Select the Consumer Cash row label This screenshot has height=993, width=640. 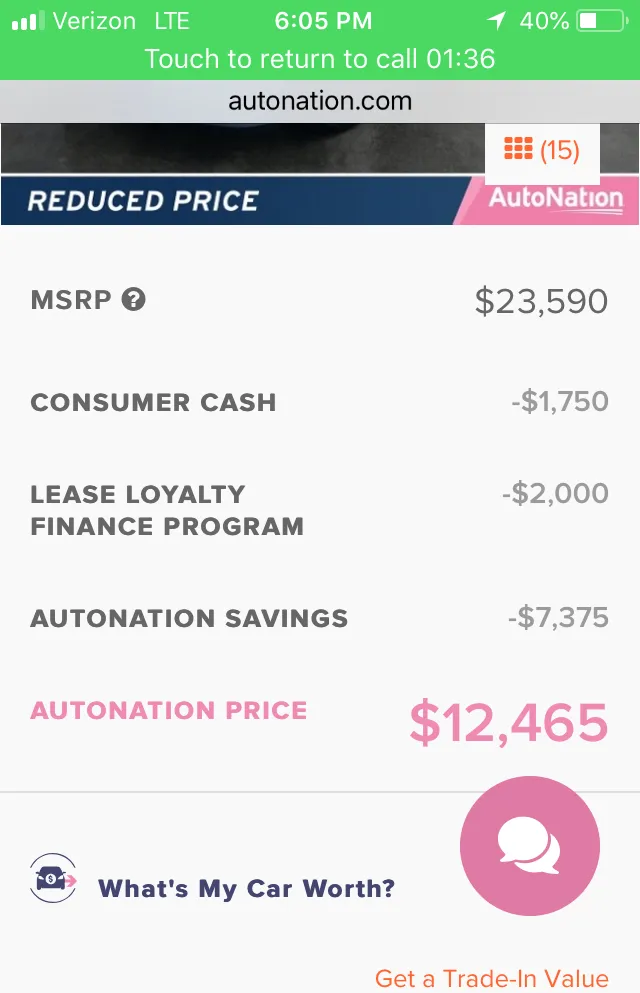coord(153,403)
